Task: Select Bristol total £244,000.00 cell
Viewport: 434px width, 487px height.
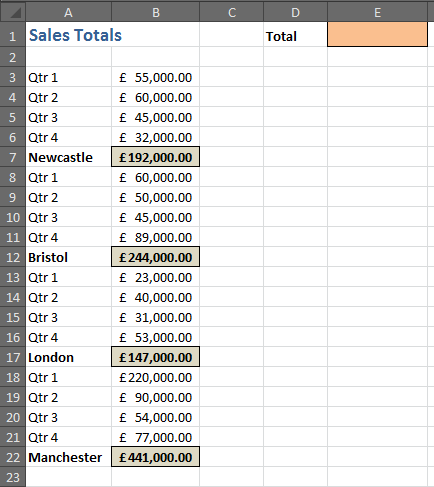Action: [156, 257]
